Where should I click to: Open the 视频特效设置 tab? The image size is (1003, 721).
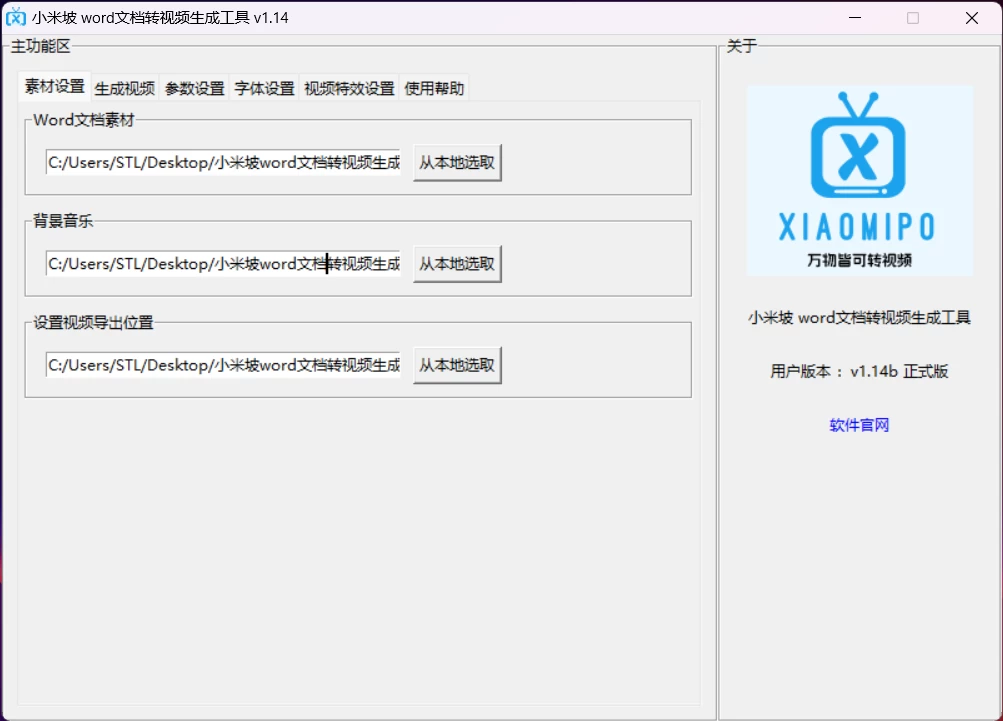coord(349,88)
